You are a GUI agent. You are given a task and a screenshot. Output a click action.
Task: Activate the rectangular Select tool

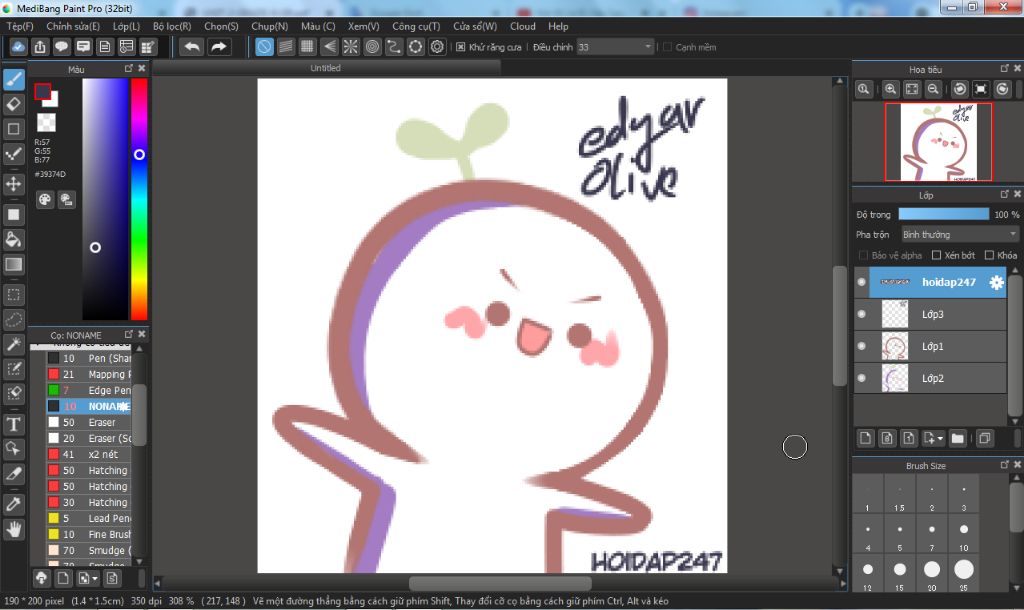[x=14, y=295]
